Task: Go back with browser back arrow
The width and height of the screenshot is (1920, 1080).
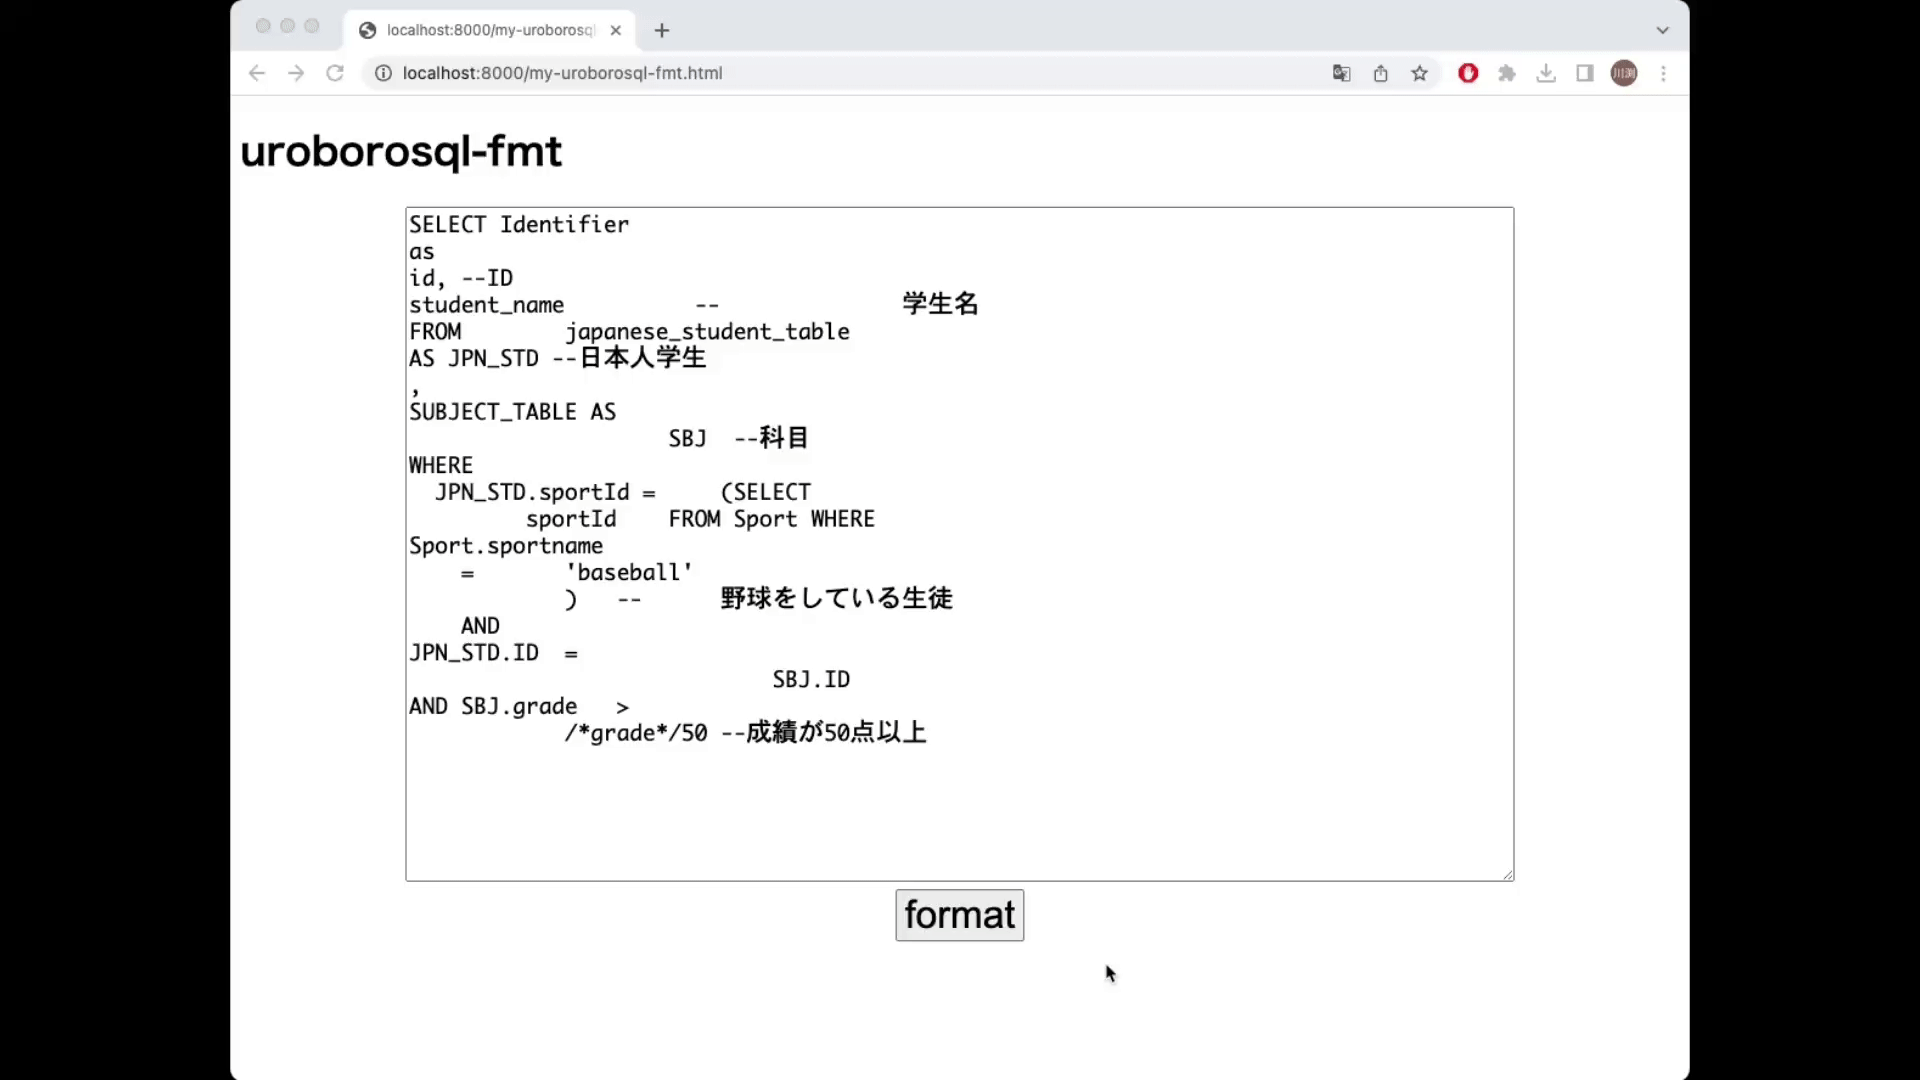Action: point(257,73)
